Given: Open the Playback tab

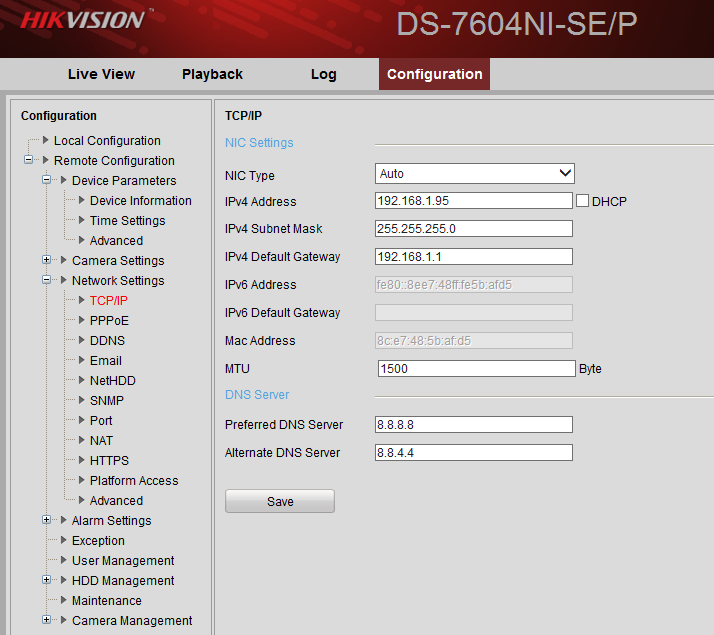Looking at the screenshot, I should coord(212,74).
